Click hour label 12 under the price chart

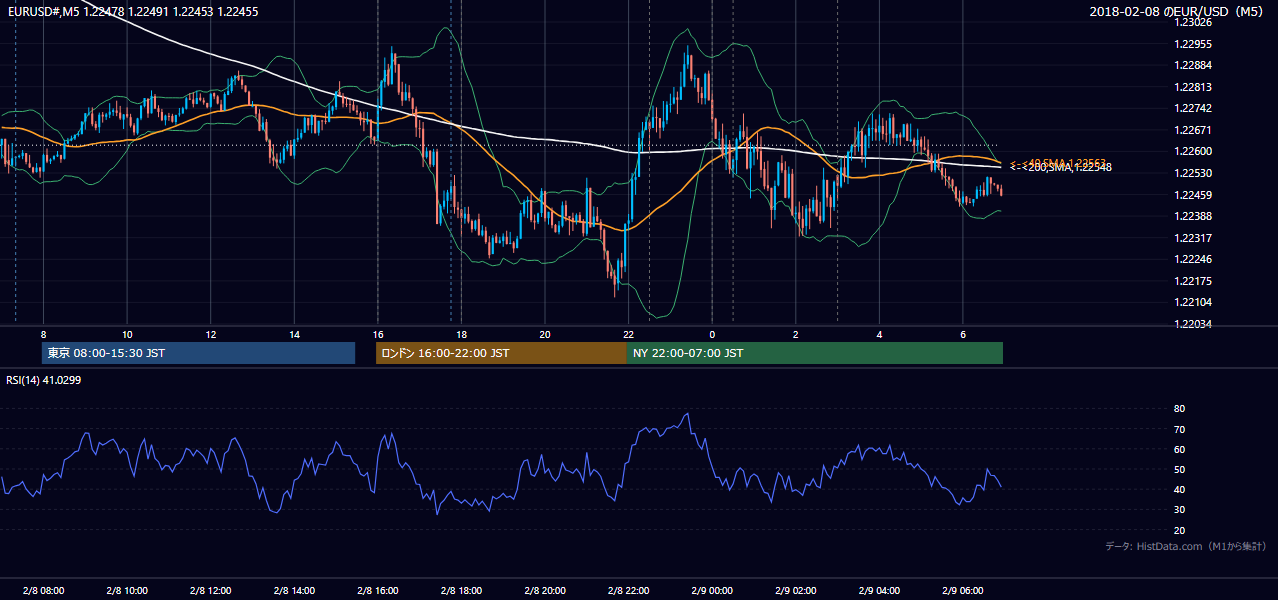[211, 334]
